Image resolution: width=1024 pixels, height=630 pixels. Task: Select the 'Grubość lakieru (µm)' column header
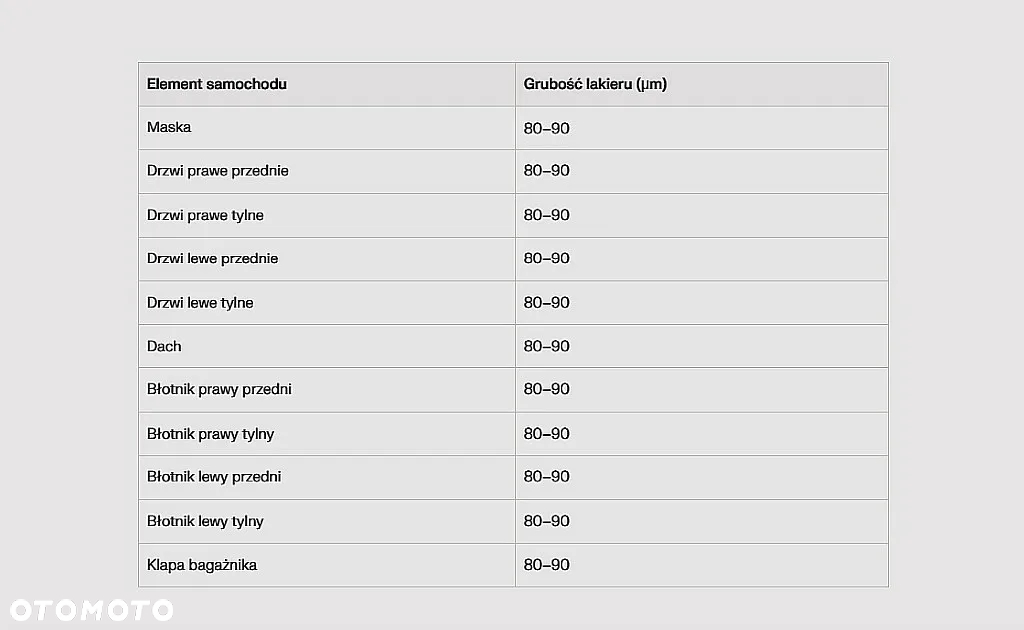(595, 84)
